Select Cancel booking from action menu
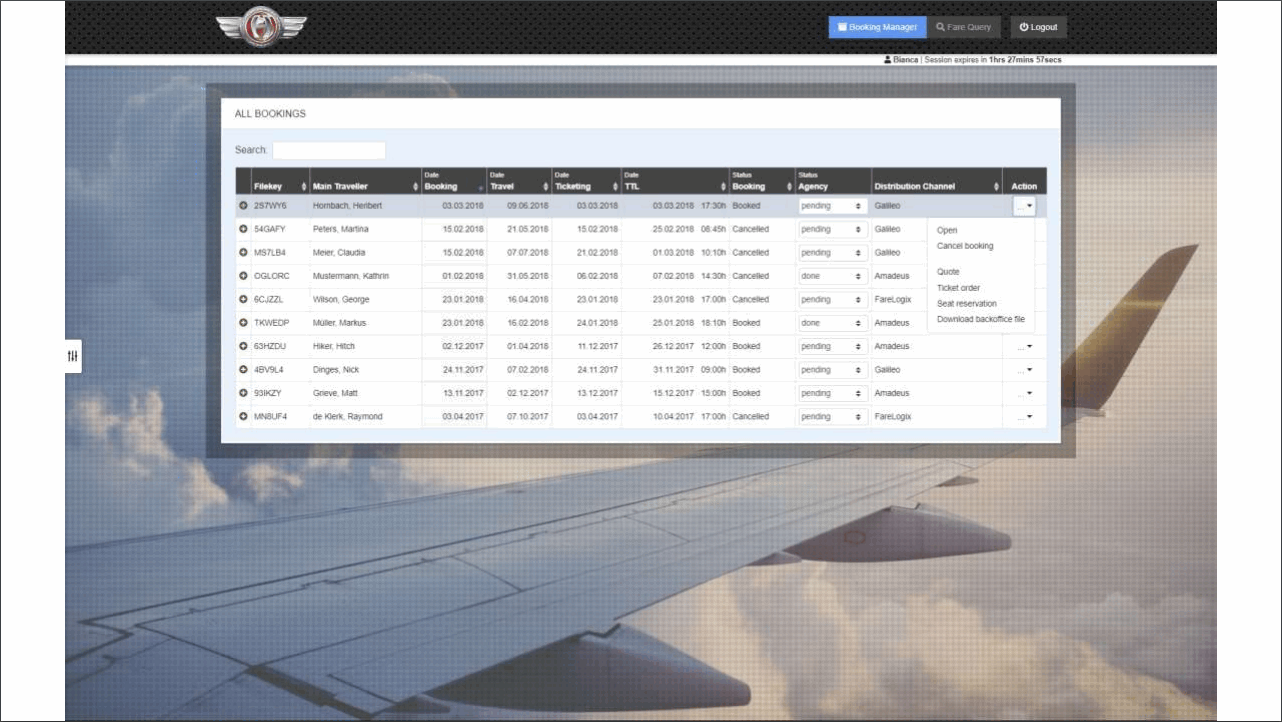 [965, 246]
